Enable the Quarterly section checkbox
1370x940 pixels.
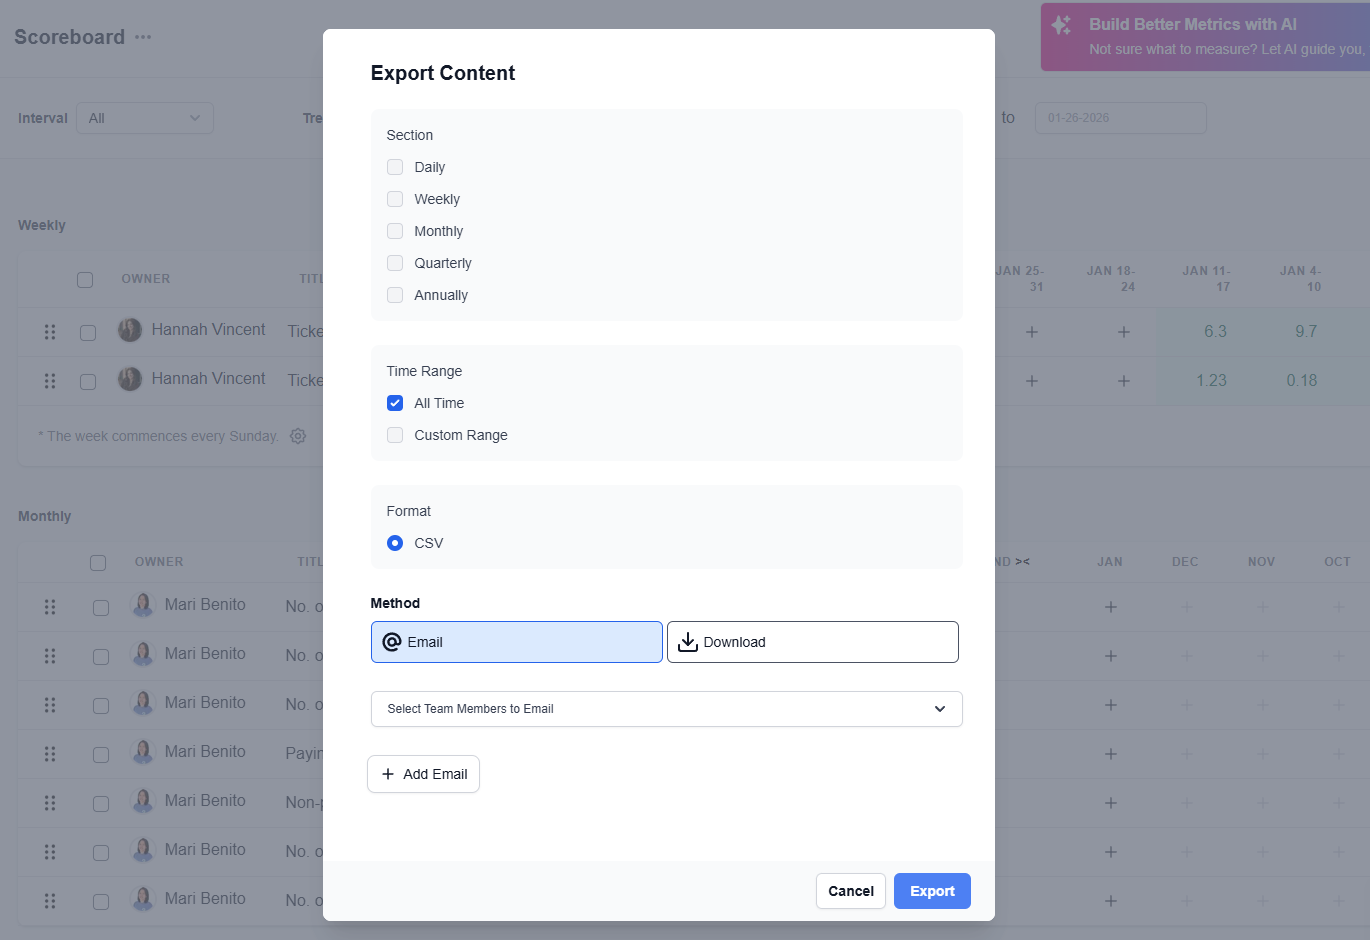pos(395,263)
